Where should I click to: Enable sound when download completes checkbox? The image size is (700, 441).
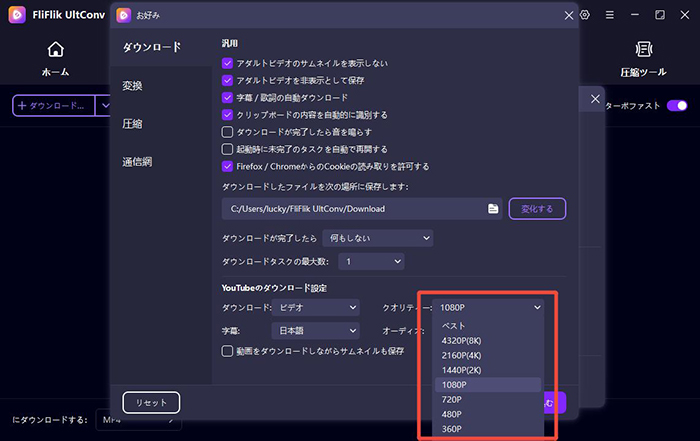(227, 132)
